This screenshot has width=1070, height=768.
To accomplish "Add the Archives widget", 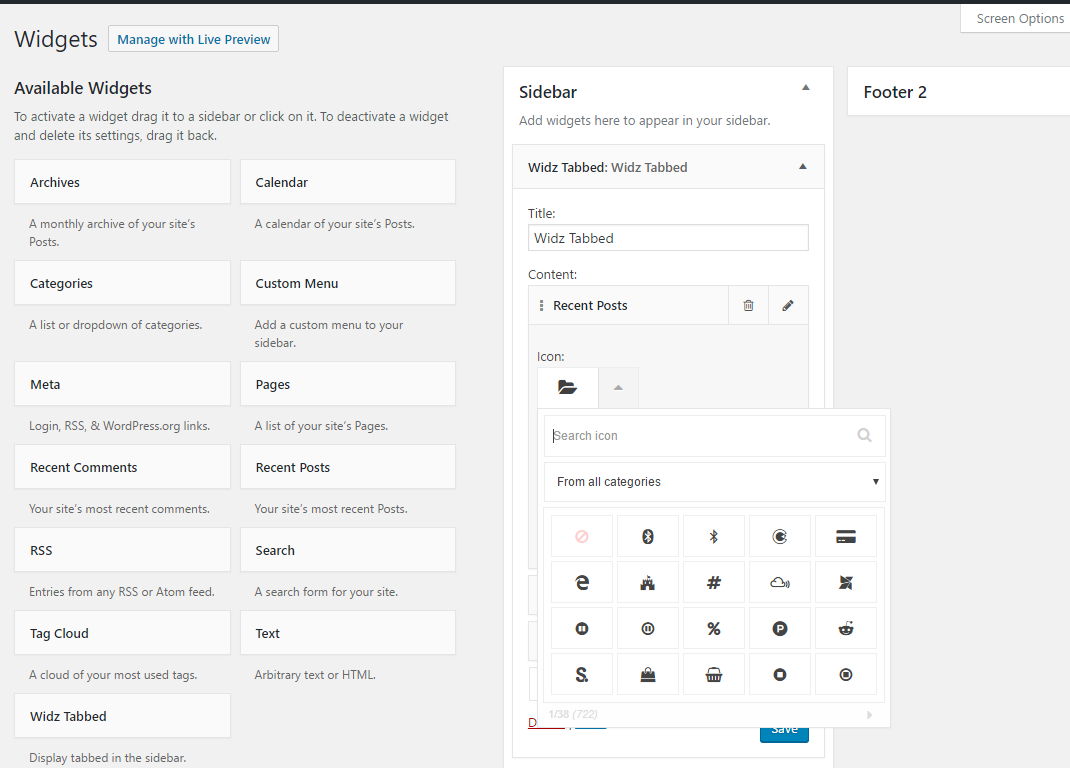I will click(x=122, y=182).
